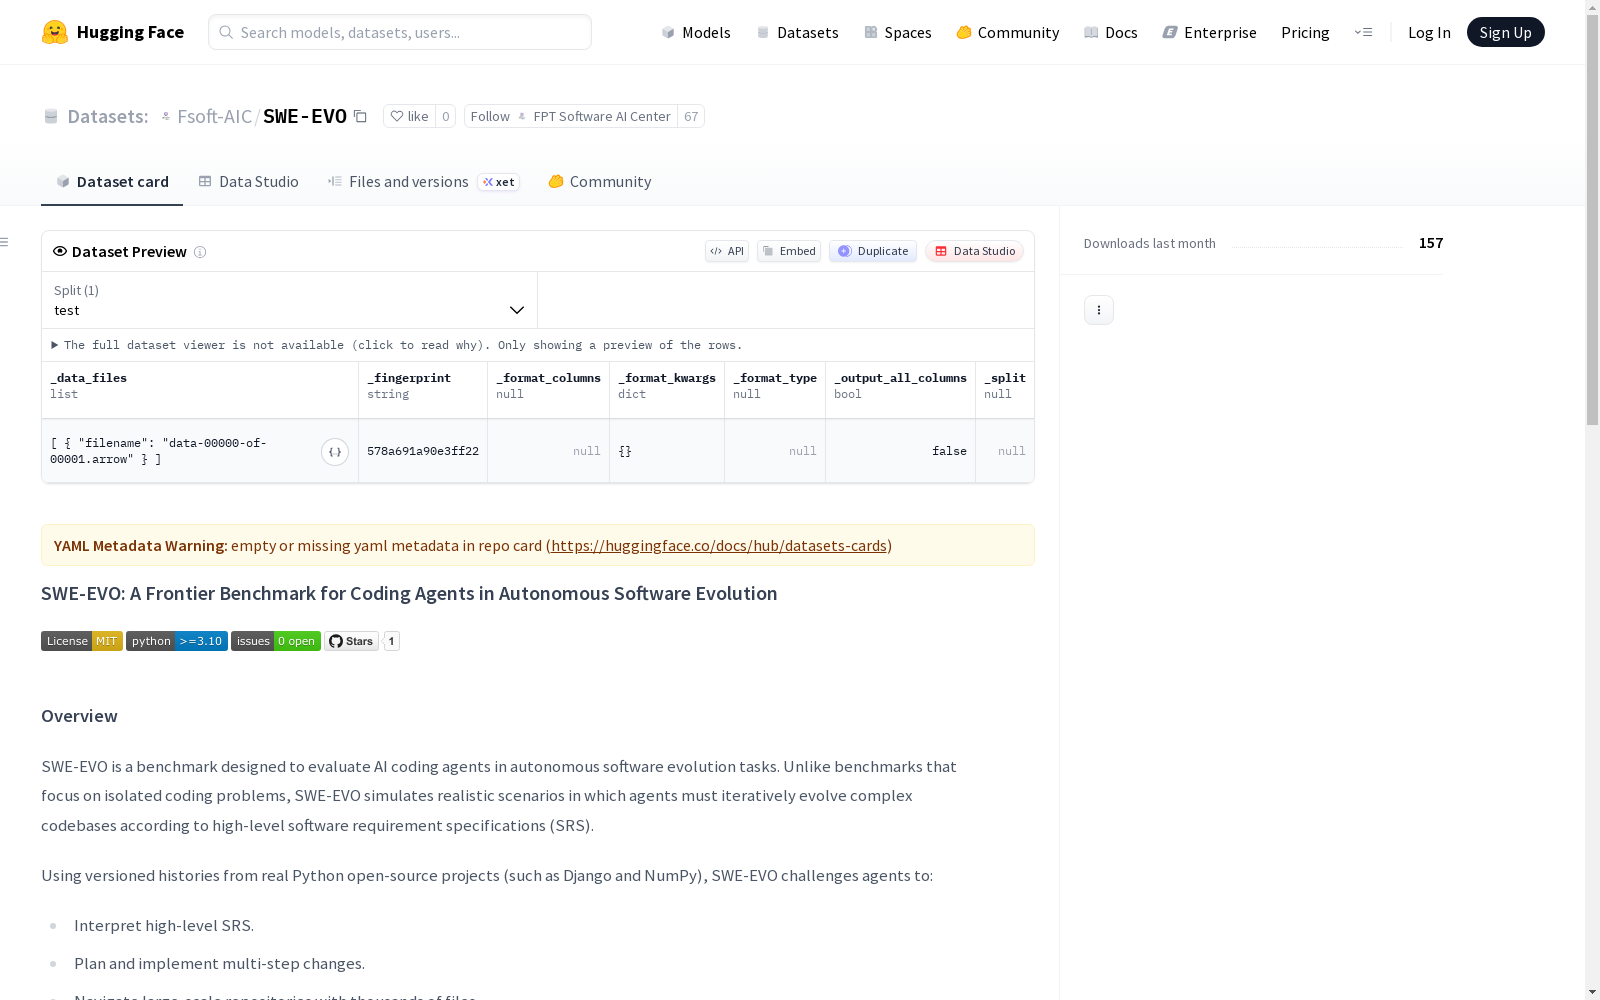Open the Pricing page
The image size is (1600, 1000).
[1305, 32]
